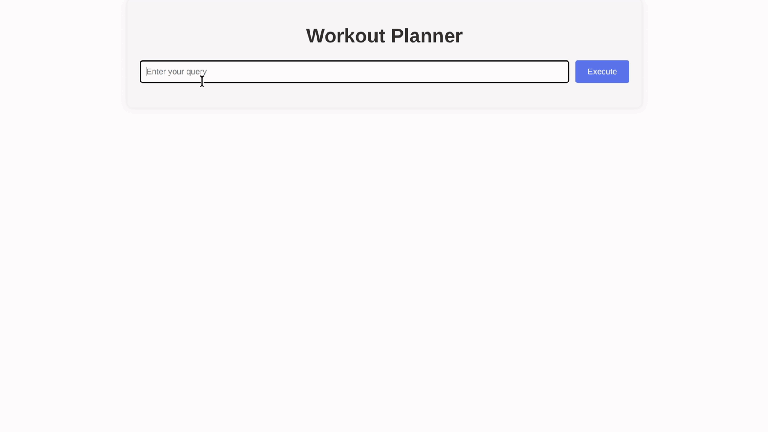Click the Workout Planner heading
Image resolution: width=768 pixels, height=432 pixels.
[x=384, y=36]
